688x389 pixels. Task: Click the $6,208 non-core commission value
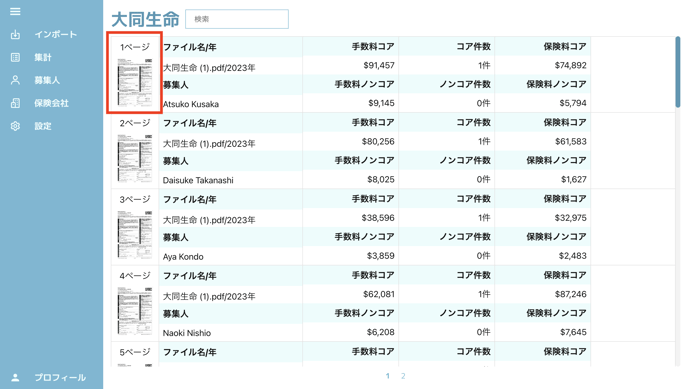tap(380, 332)
